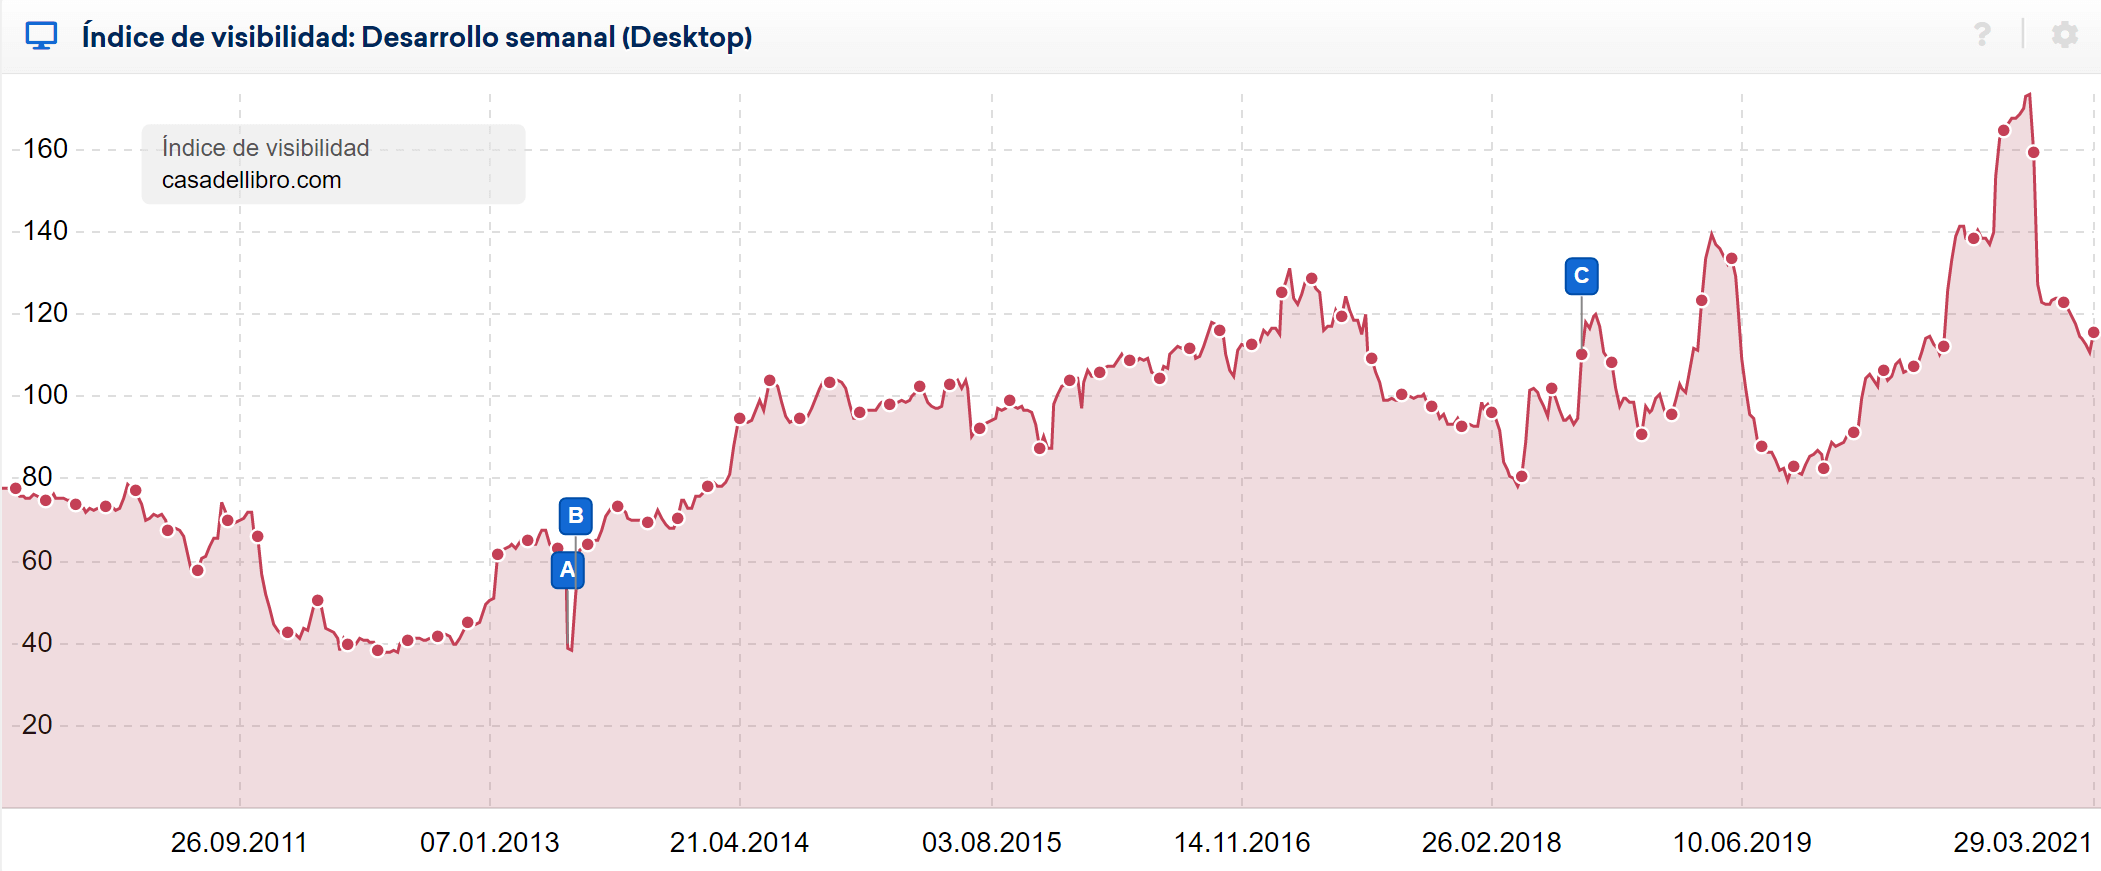
Task: Click the Índice de visibilidad chart title
Action: point(416,37)
